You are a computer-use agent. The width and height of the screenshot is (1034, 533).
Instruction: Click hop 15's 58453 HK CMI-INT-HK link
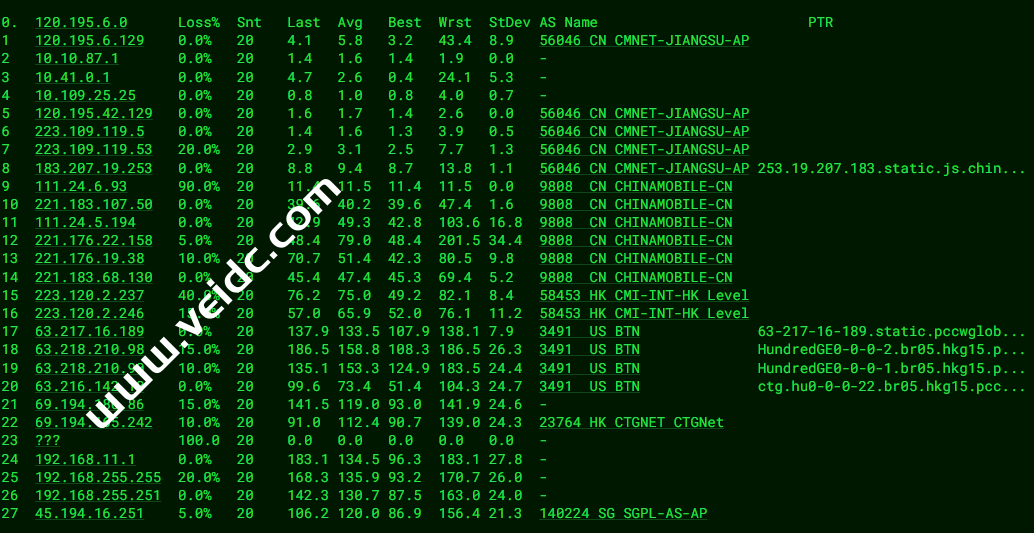tap(644, 296)
